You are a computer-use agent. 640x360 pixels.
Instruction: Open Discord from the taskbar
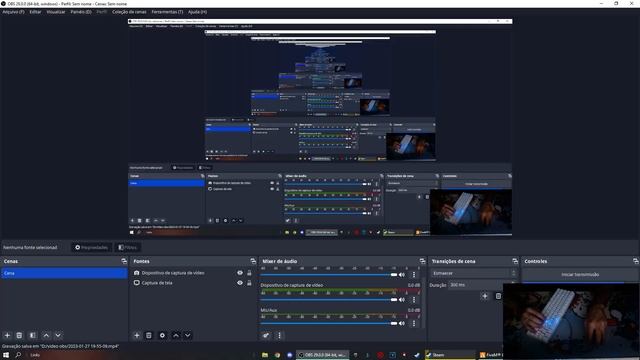pyautogui.click(x=289, y=355)
